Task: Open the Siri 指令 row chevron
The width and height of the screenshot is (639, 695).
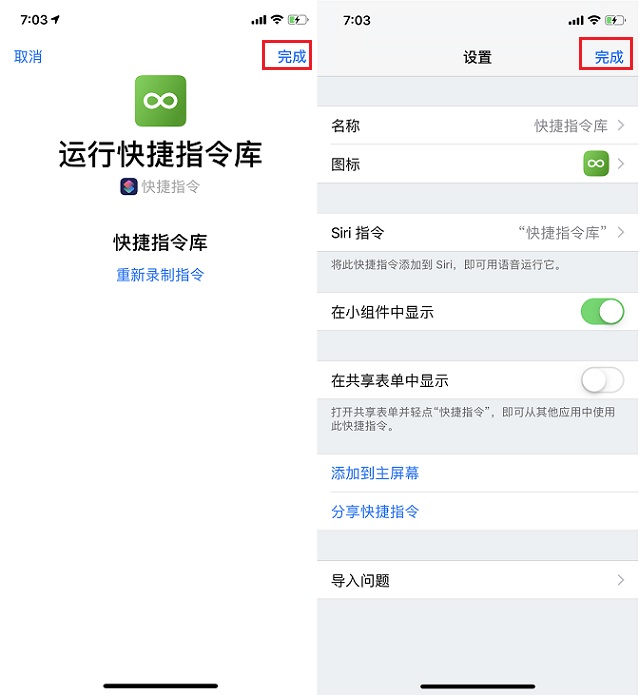Action: (x=621, y=232)
